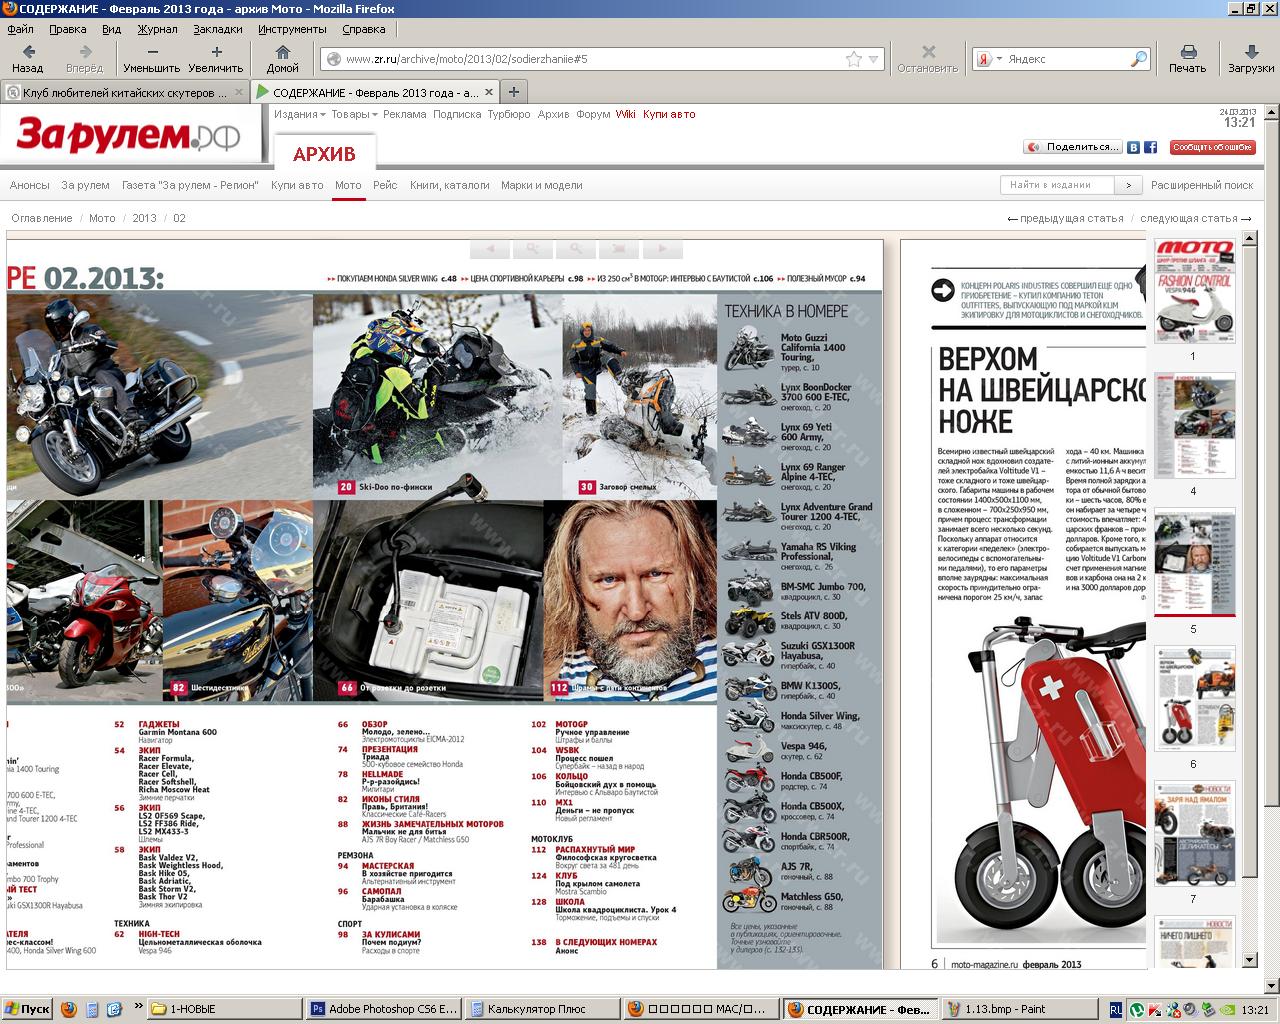Follow the следующая статья link
1280x1024 pixels.
[1195, 218]
